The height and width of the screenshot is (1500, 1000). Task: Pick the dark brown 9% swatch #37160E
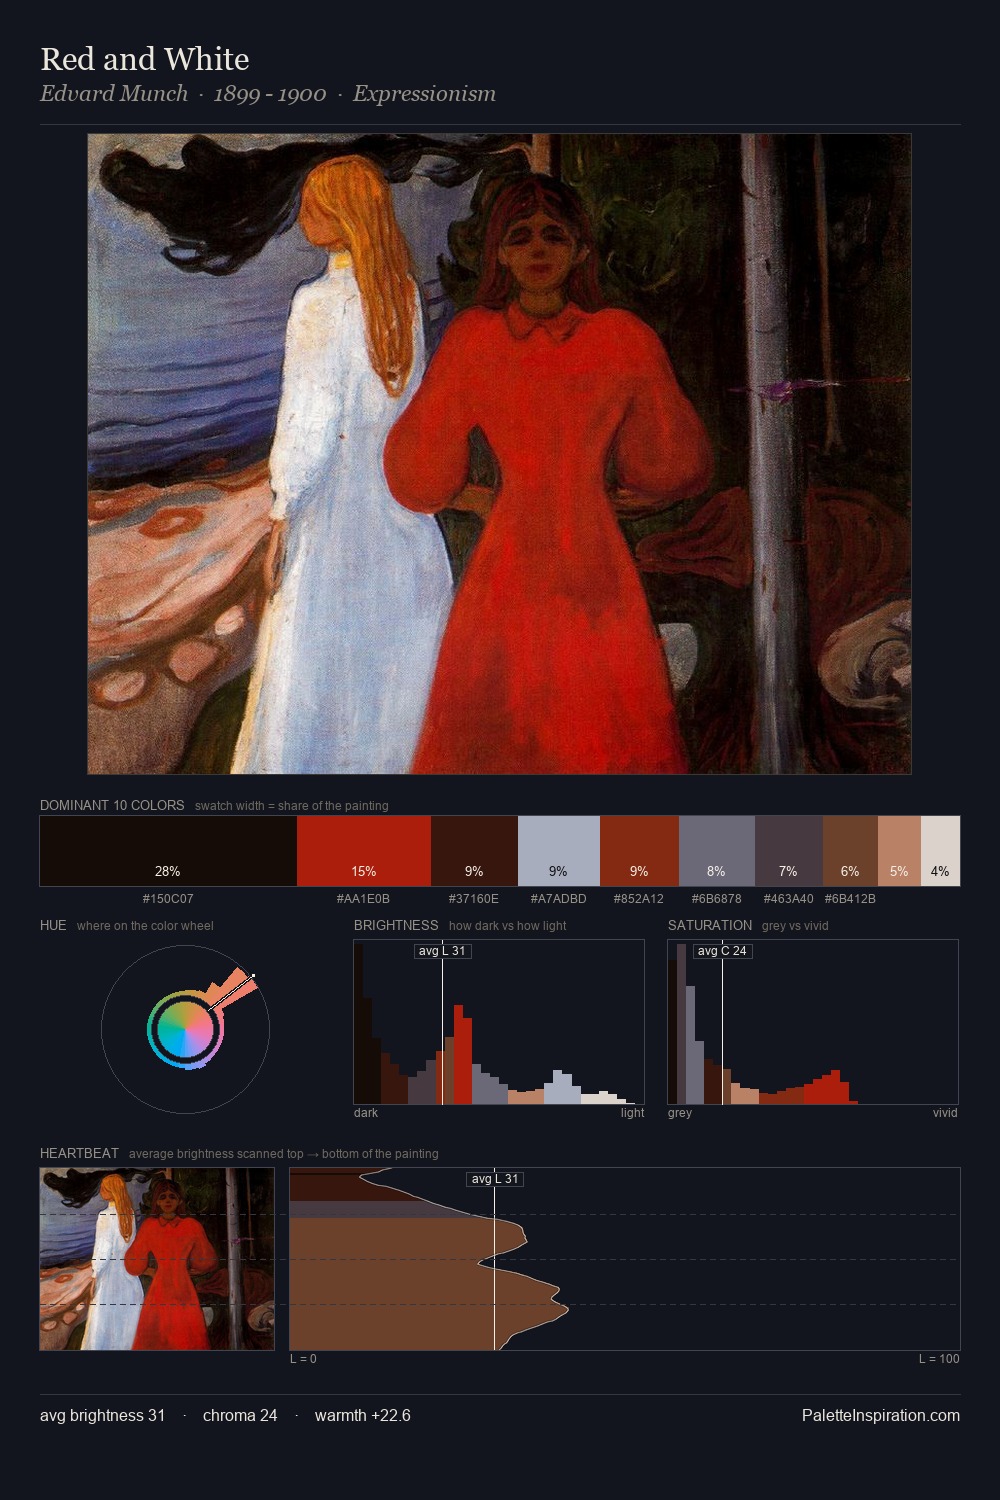[x=474, y=851]
